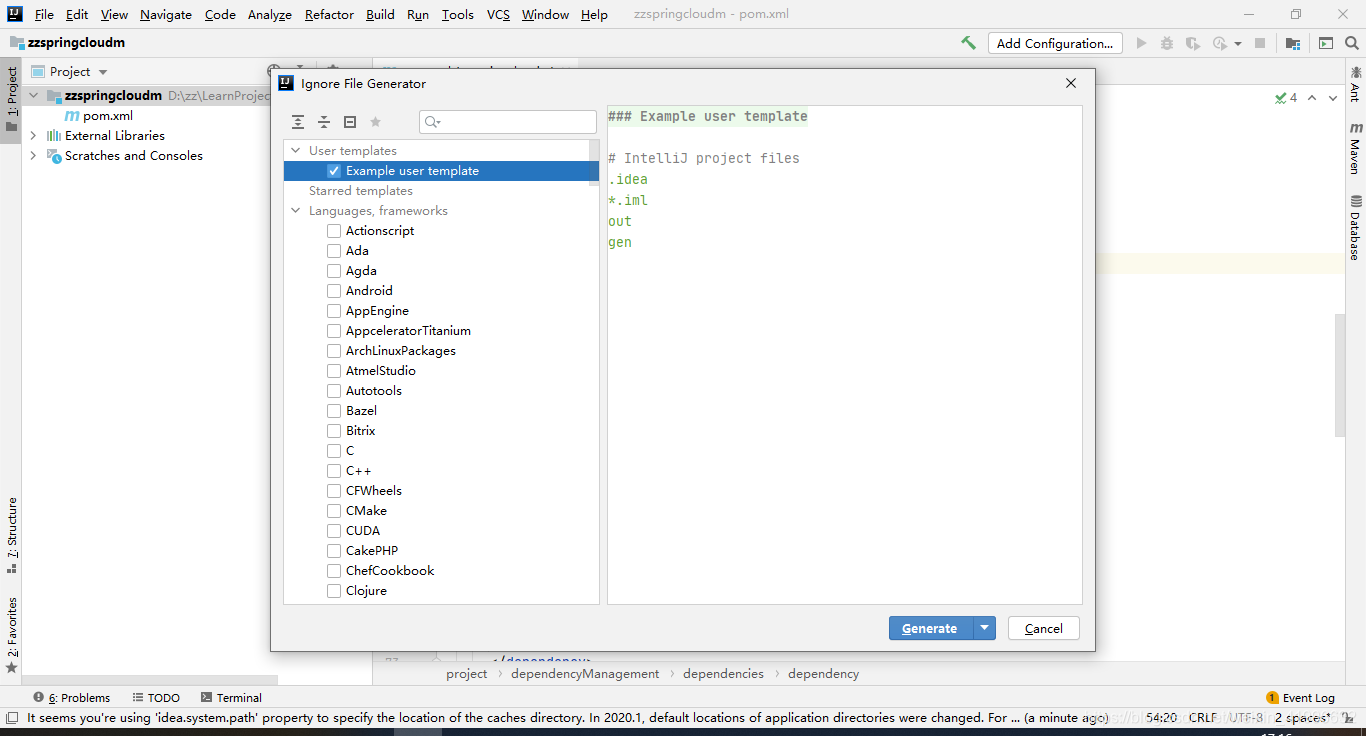The width and height of the screenshot is (1366, 736).
Task: Open the Terminal tool window
Action: [231, 698]
